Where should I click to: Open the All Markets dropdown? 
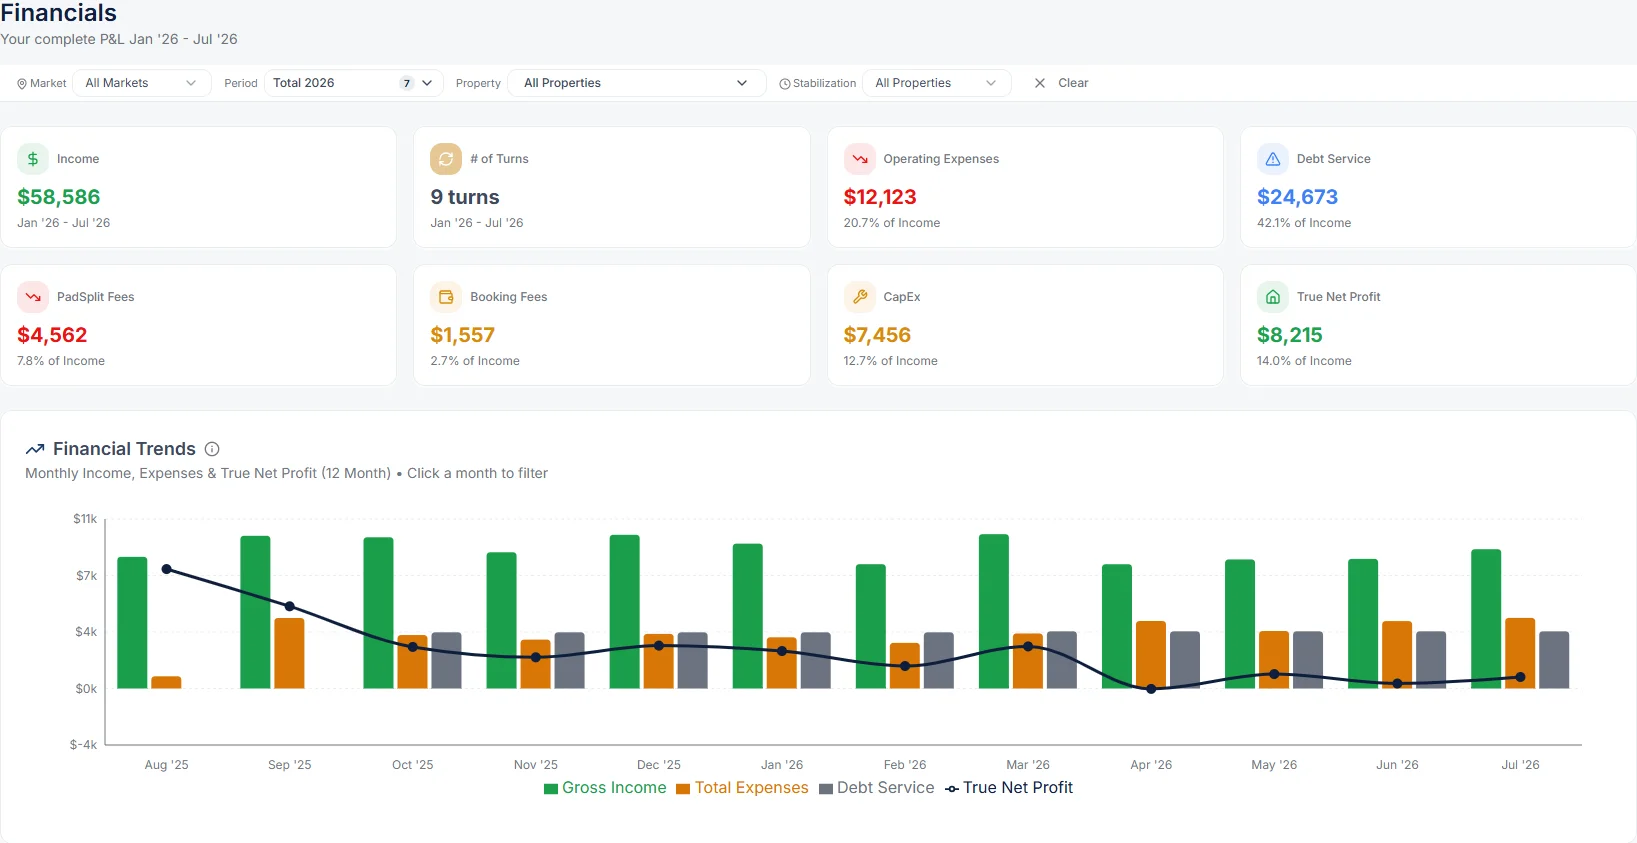pos(141,83)
